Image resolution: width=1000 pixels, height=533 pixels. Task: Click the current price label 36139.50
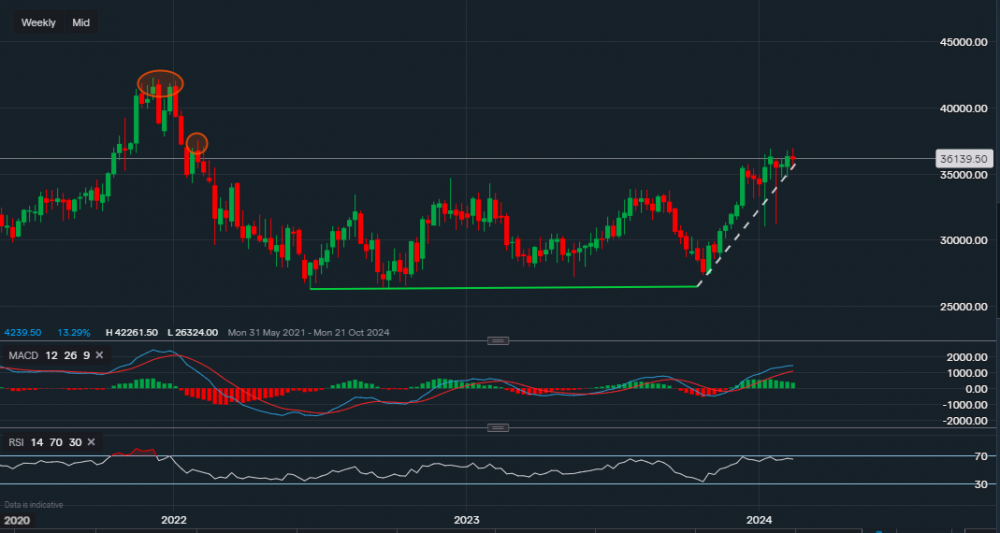coord(964,159)
